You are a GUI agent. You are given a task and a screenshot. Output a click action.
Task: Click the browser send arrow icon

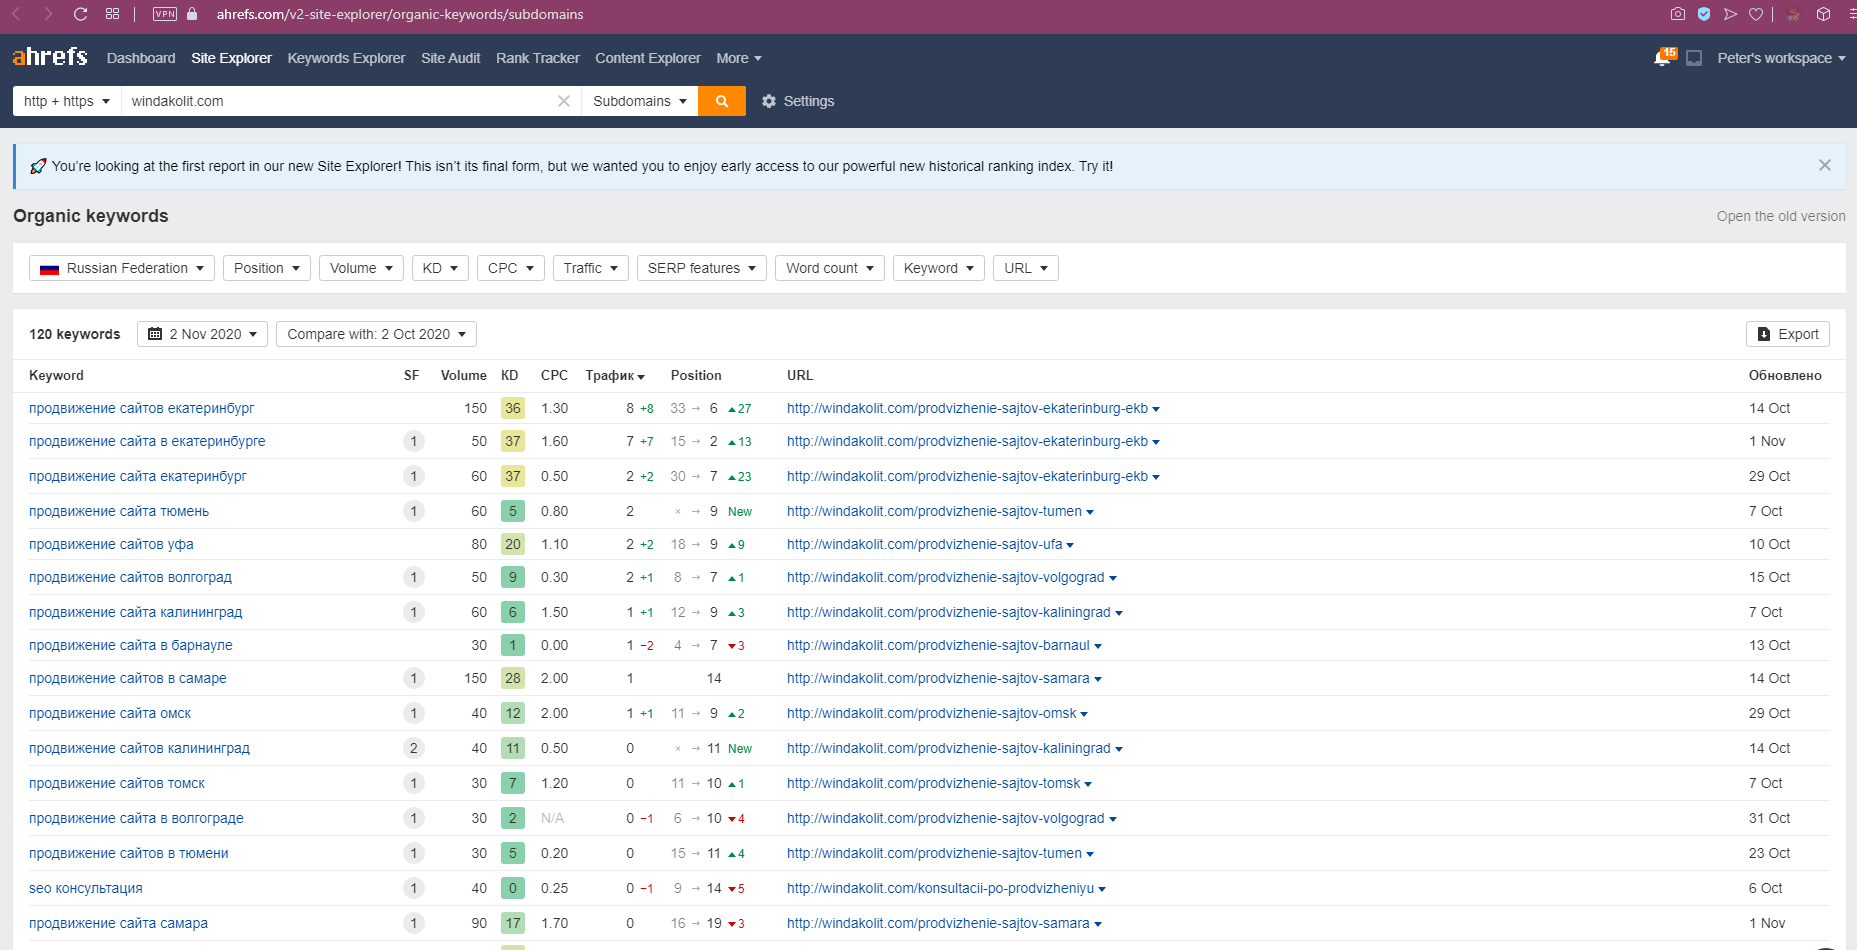click(1730, 14)
